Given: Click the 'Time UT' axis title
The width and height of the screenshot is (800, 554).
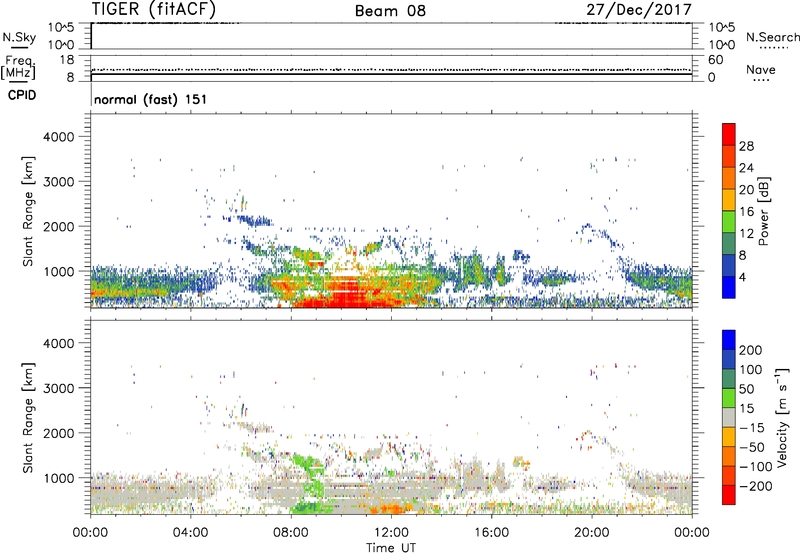Looking at the screenshot, I should pos(391,548).
